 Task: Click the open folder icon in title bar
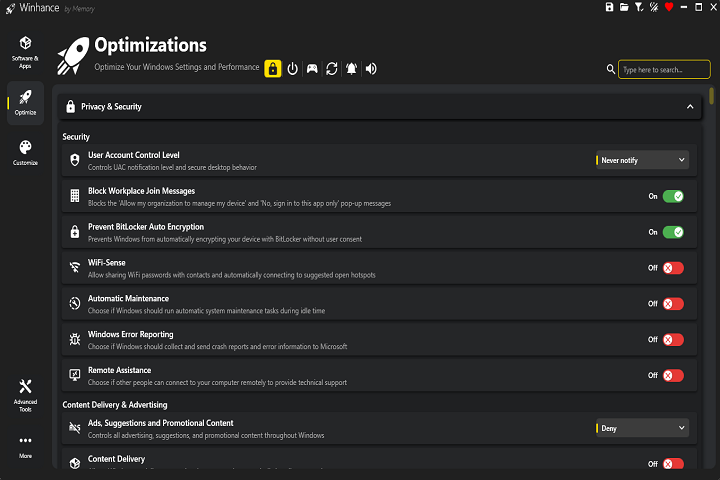(x=624, y=7)
